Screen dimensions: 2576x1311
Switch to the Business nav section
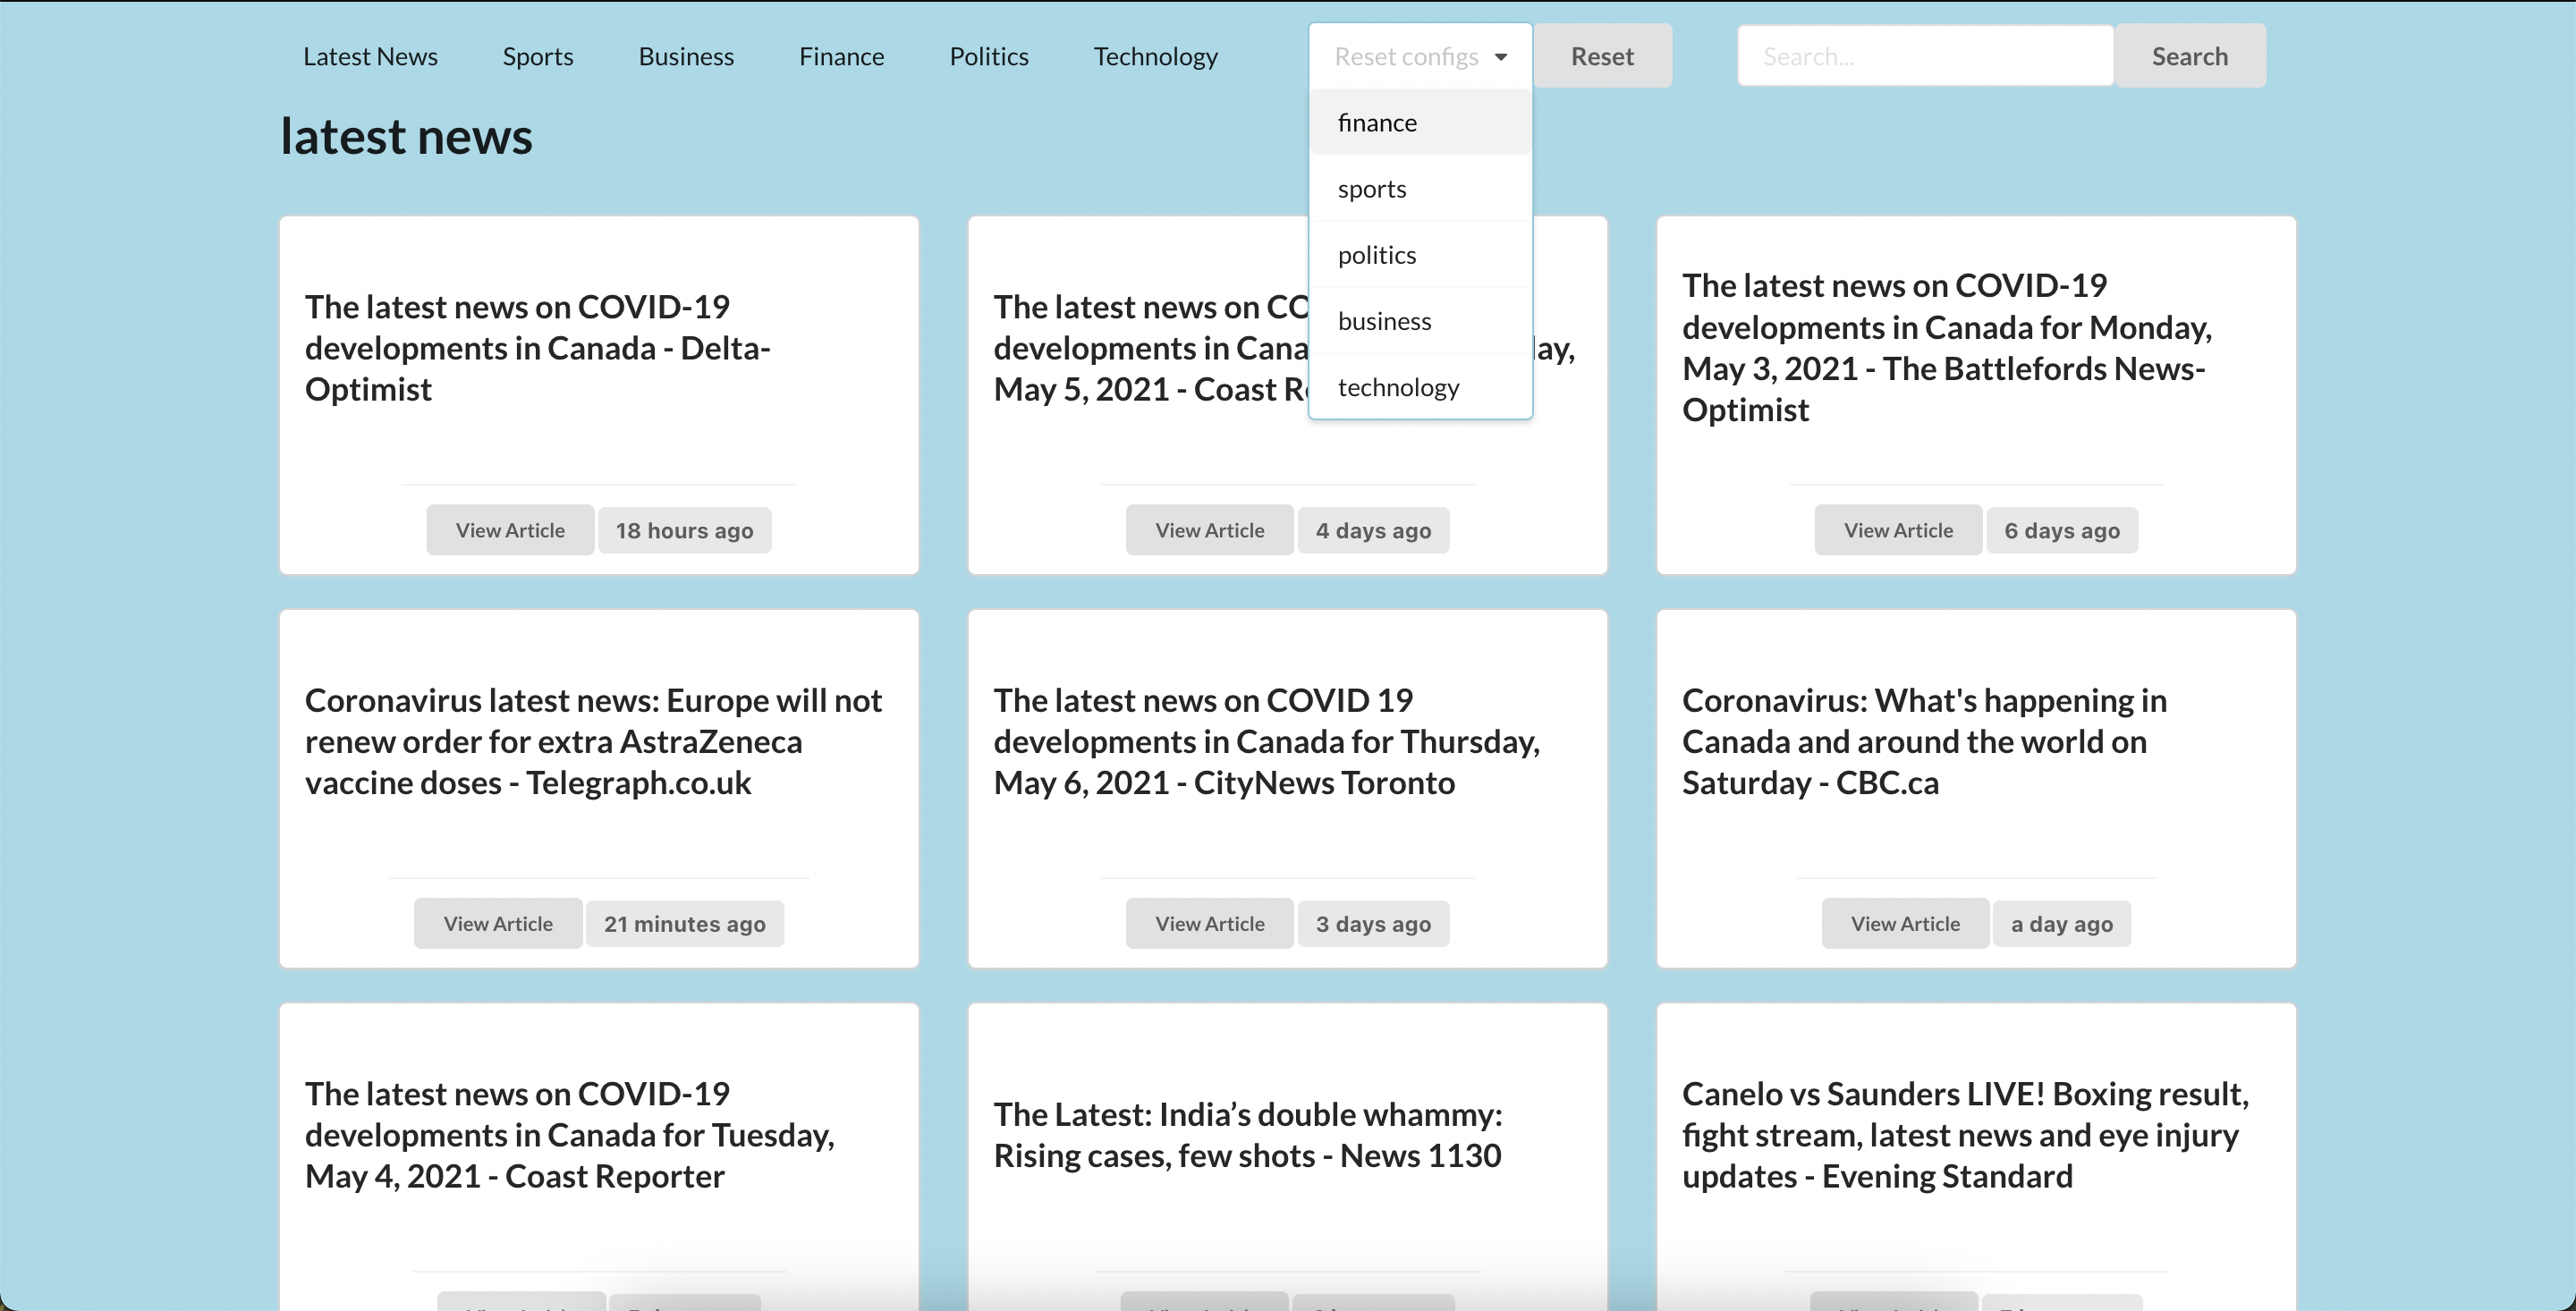point(686,56)
